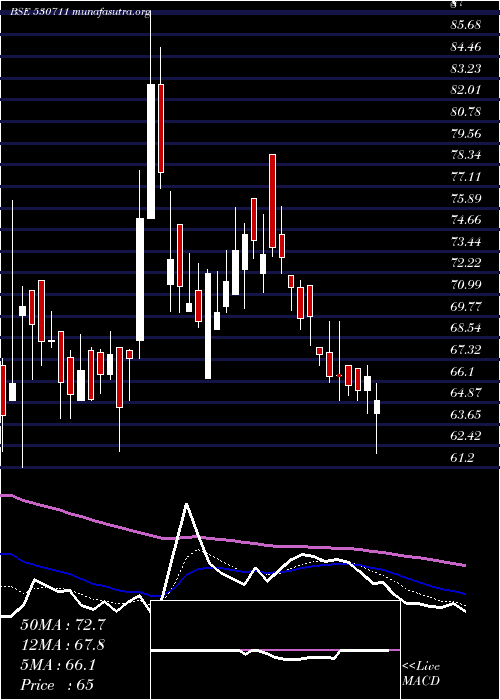The height and width of the screenshot is (700, 500).
Task: Select the 72.22 price axis label
Action: [x=466, y=263]
